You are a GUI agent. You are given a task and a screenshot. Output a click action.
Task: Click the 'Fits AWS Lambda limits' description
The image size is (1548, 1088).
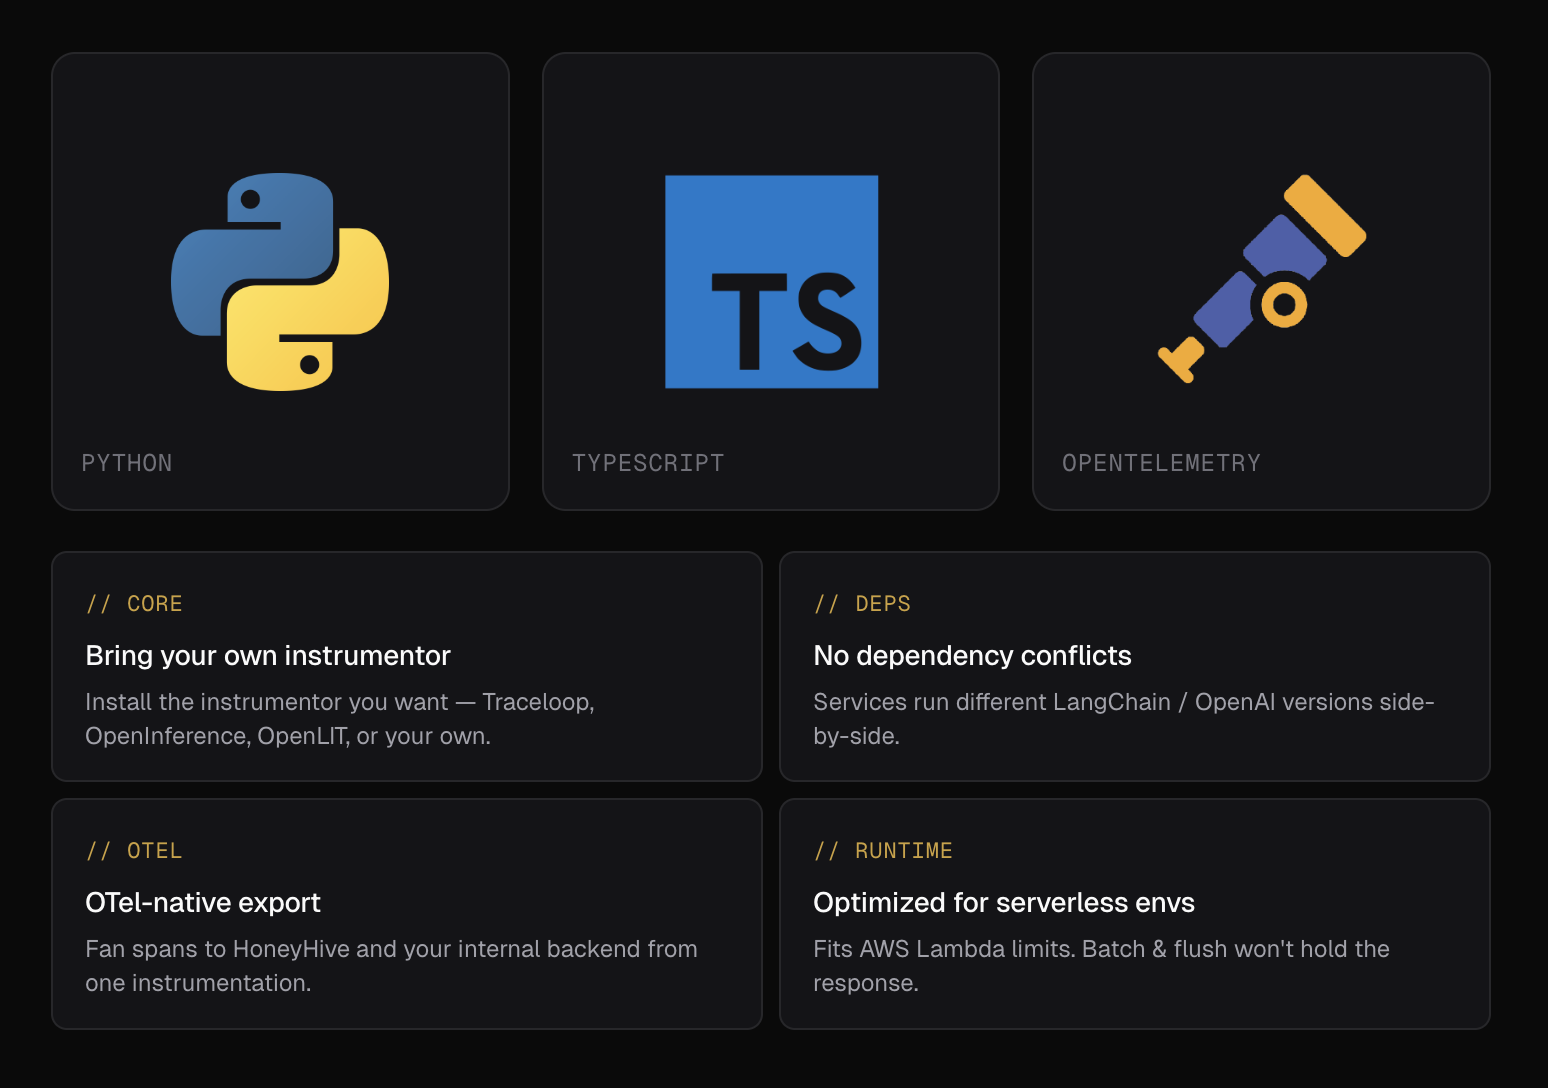coord(1101,966)
